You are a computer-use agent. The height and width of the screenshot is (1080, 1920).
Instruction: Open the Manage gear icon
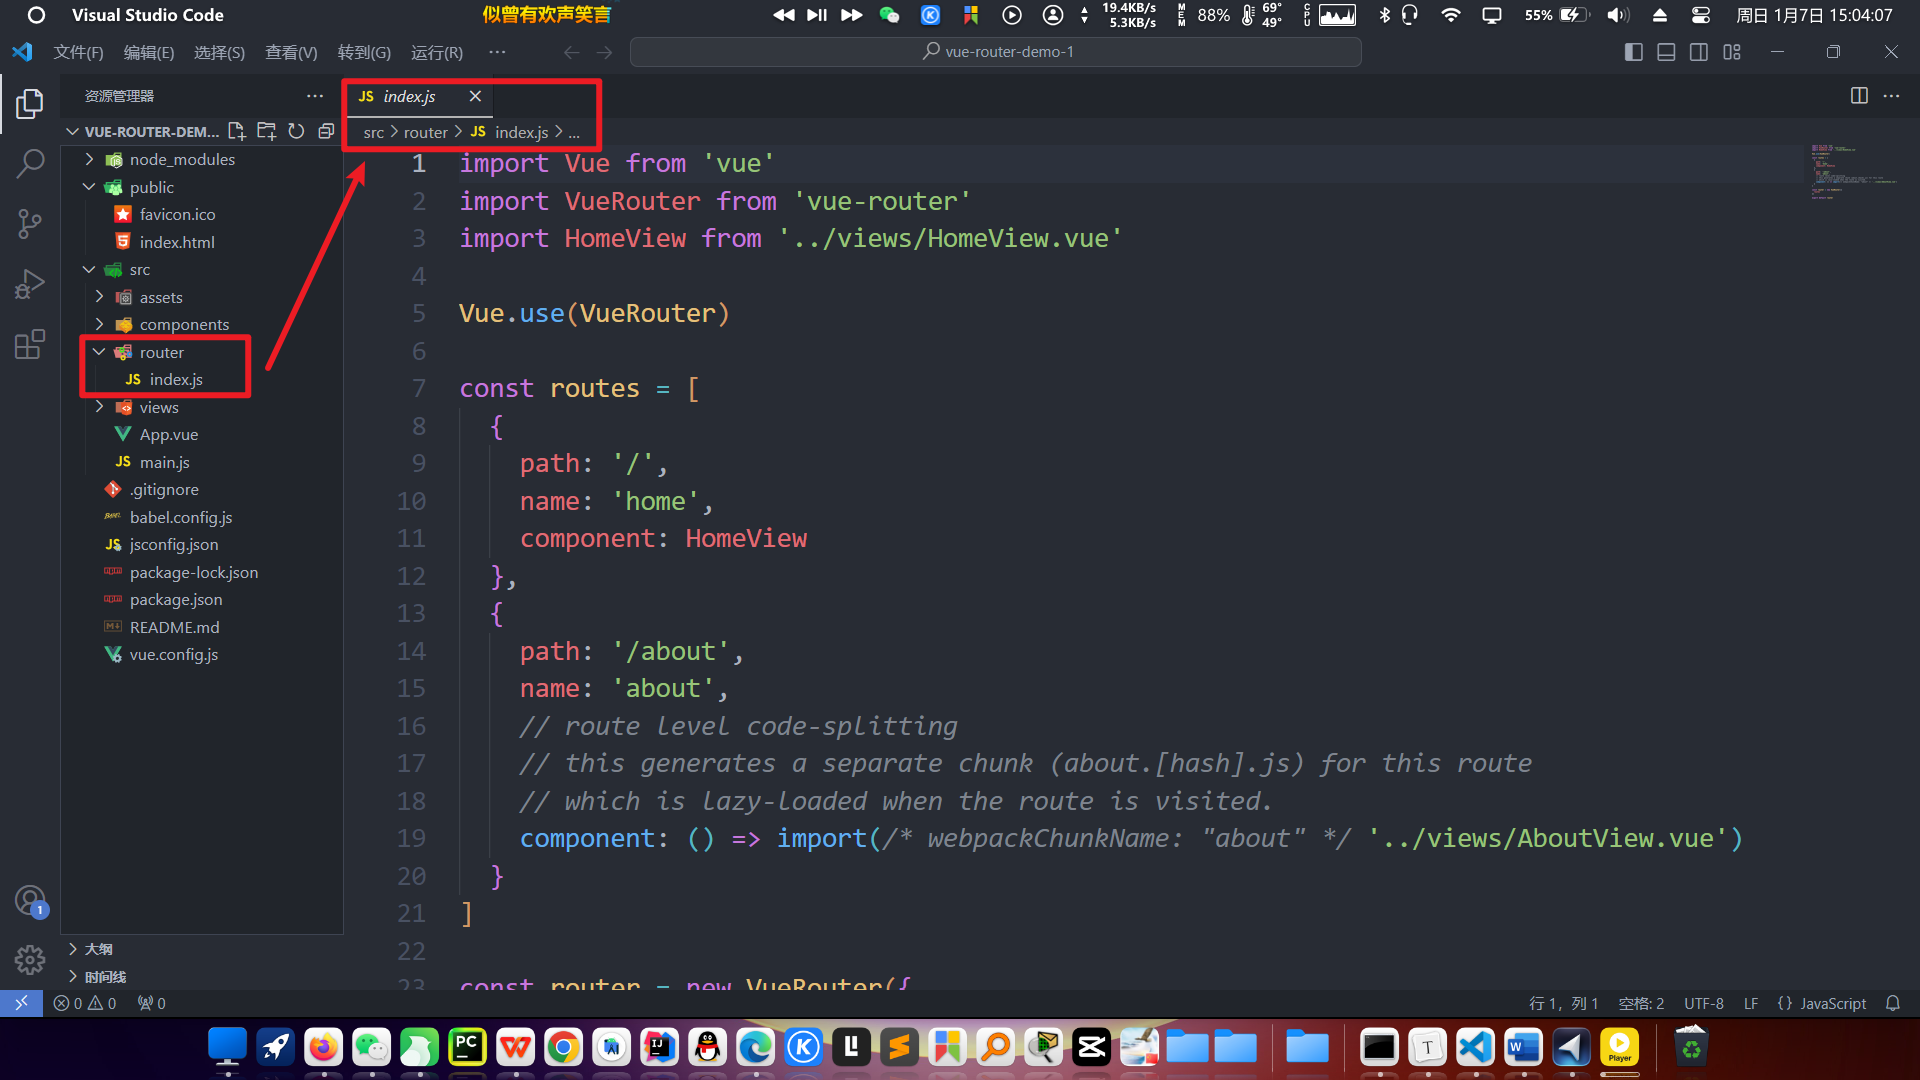[30, 960]
